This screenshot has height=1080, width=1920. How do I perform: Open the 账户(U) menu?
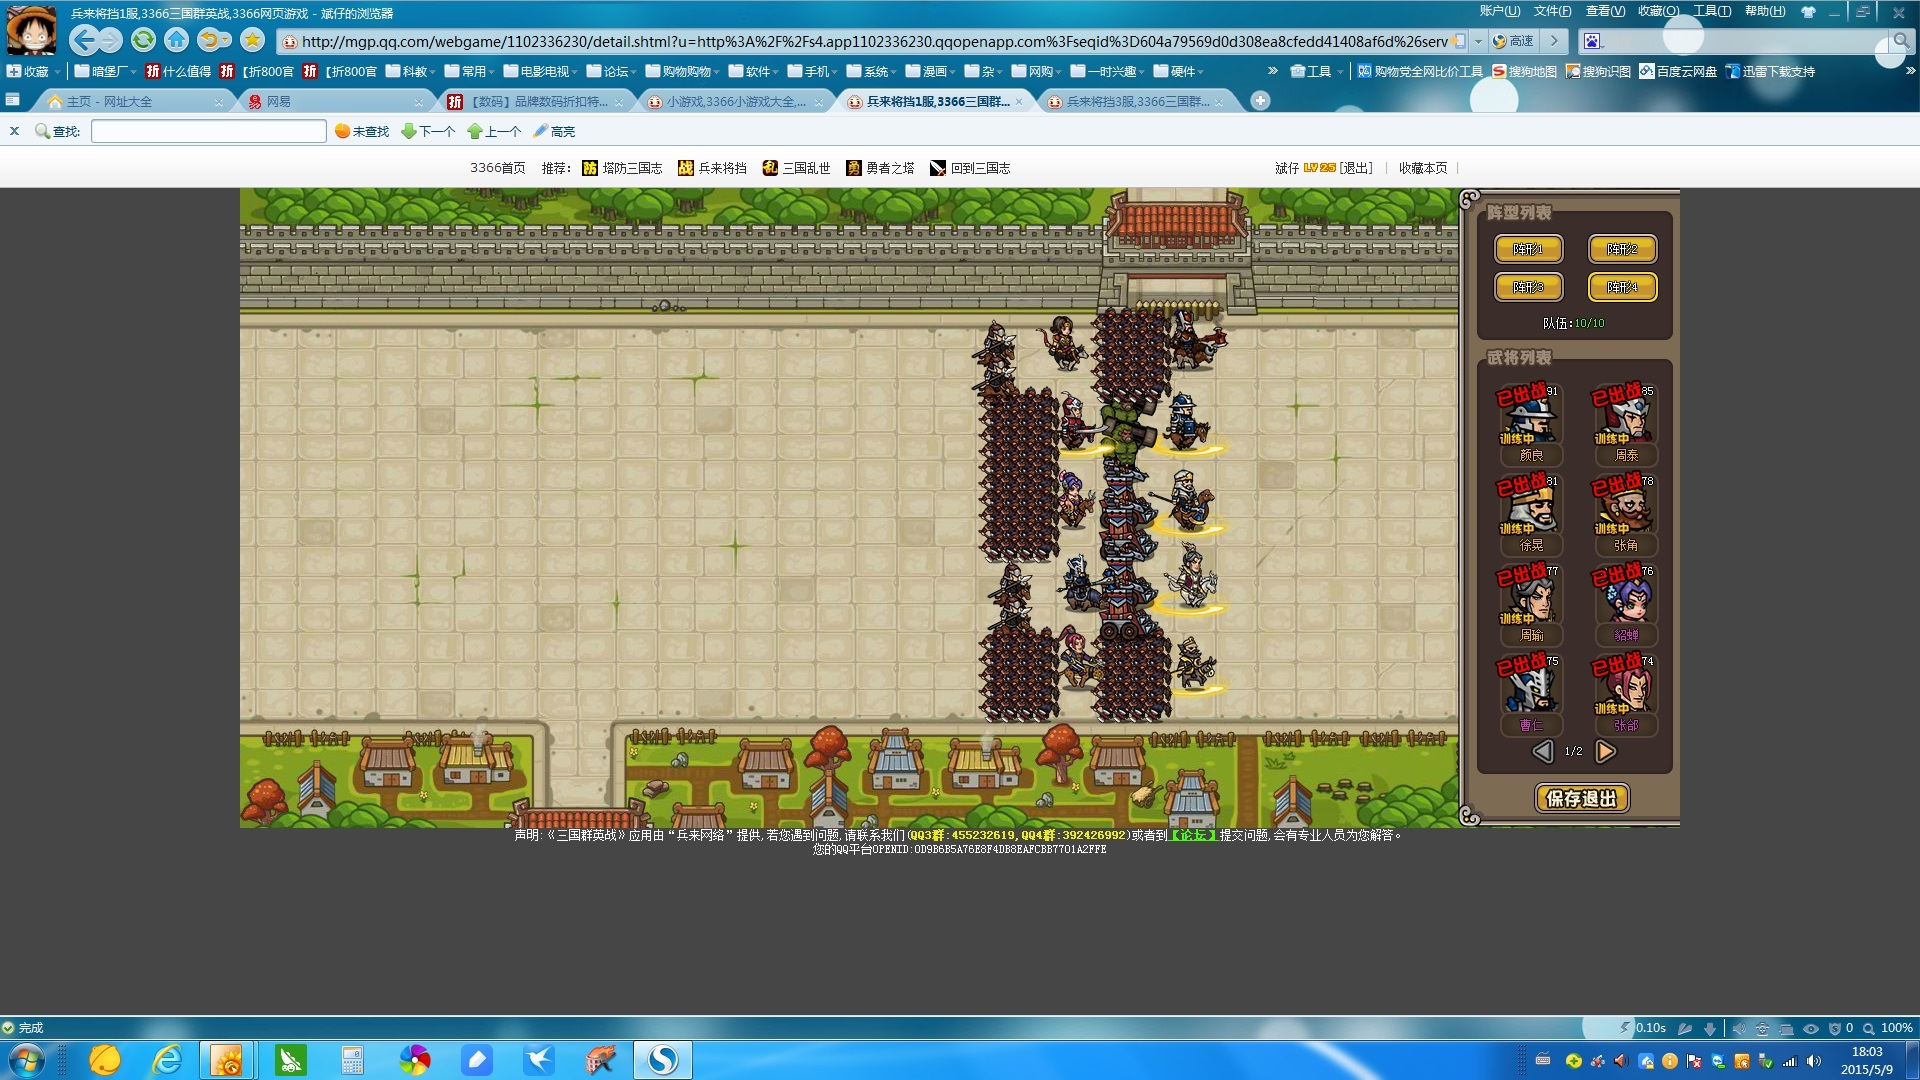pyautogui.click(x=1500, y=11)
